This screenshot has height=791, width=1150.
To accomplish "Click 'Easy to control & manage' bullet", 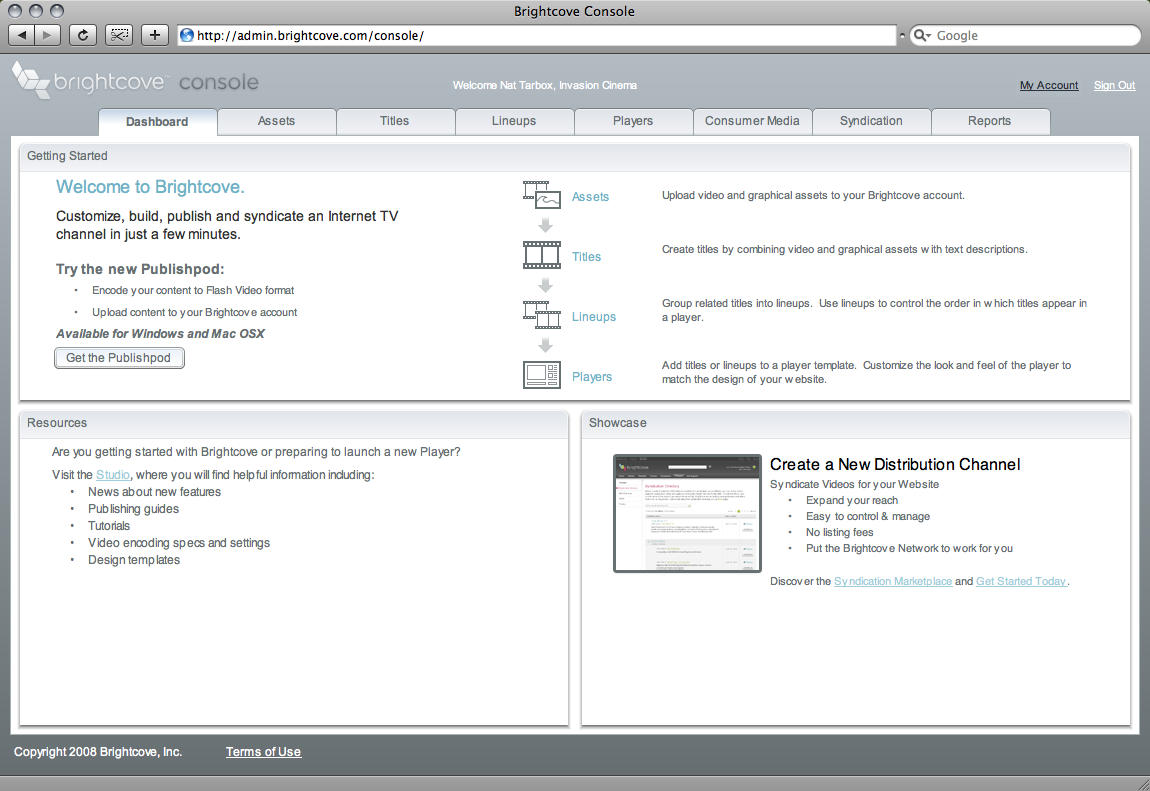I will pos(868,516).
